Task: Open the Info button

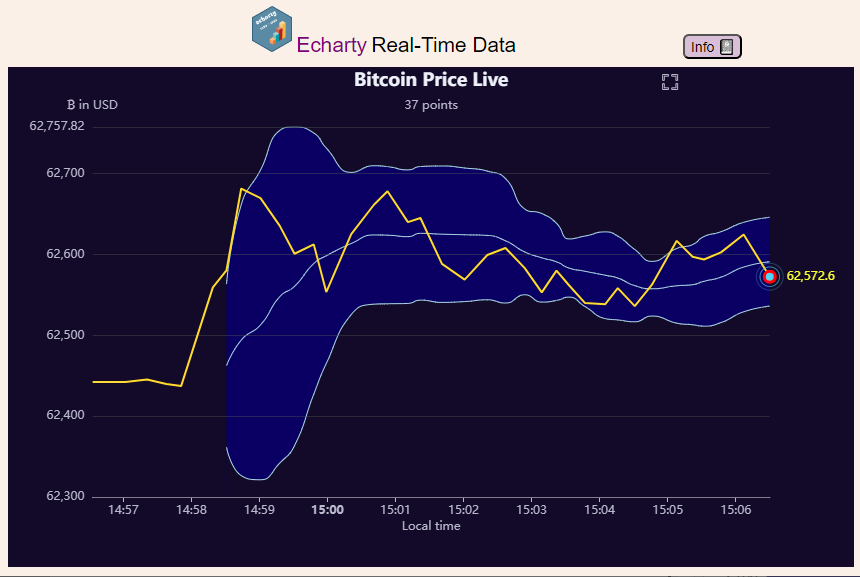Action: point(712,47)
